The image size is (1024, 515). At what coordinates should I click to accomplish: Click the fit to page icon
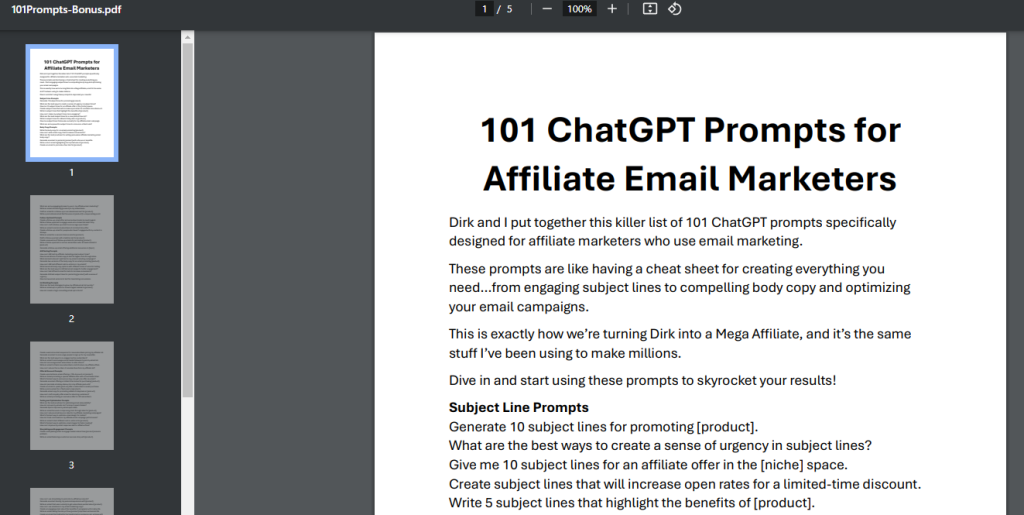pos(649,9)
